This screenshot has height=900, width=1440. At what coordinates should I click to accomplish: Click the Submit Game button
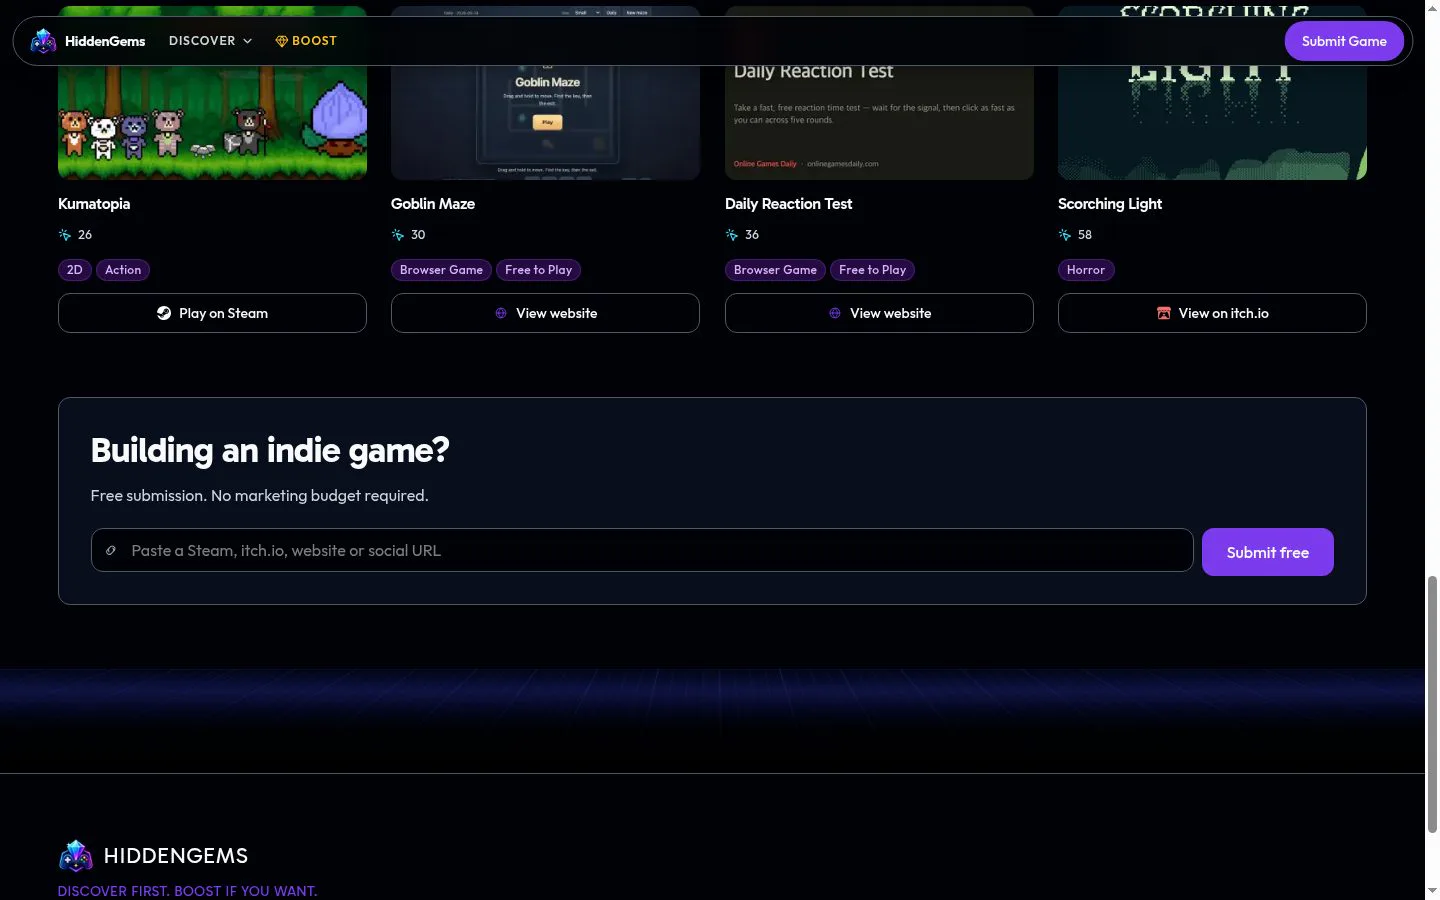click(x=1344, y=41)
